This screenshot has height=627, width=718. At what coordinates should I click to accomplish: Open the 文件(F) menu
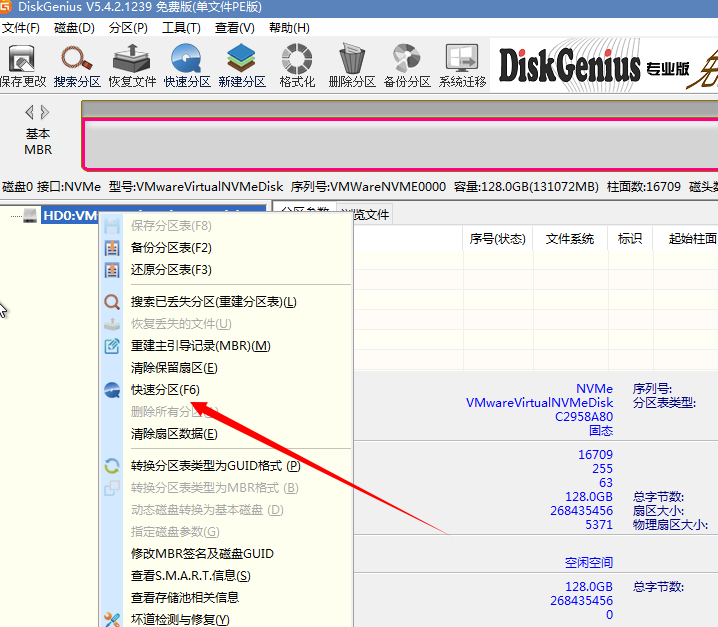pyautogui.click(x=21, y=28)
